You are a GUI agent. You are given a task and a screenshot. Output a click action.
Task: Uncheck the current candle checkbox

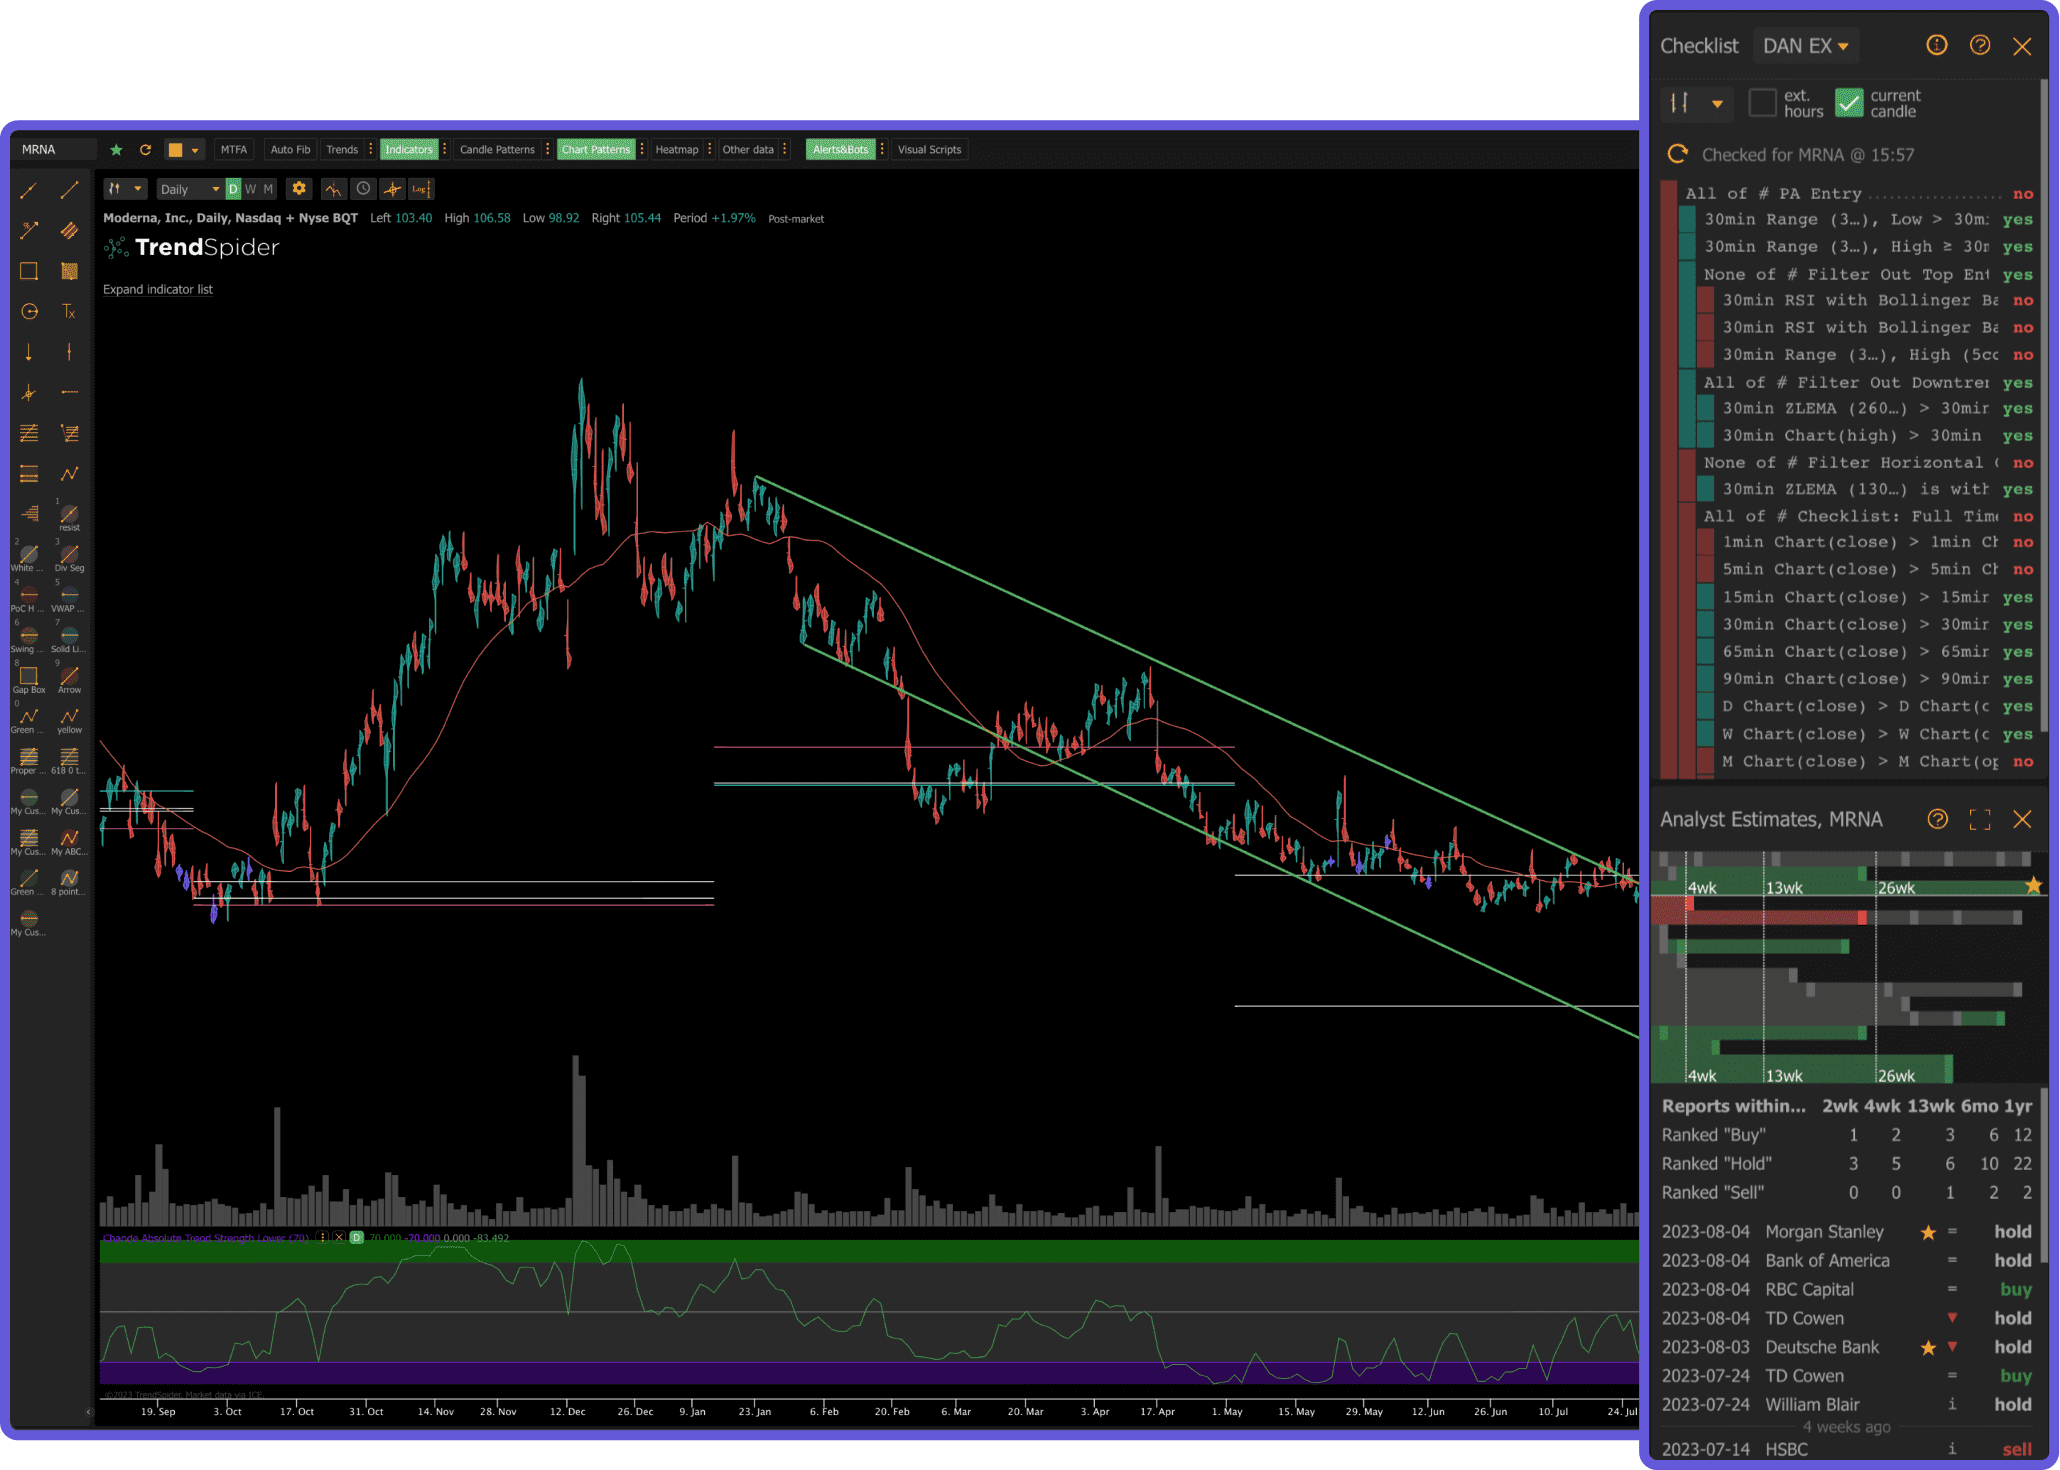click(1849, 102)
